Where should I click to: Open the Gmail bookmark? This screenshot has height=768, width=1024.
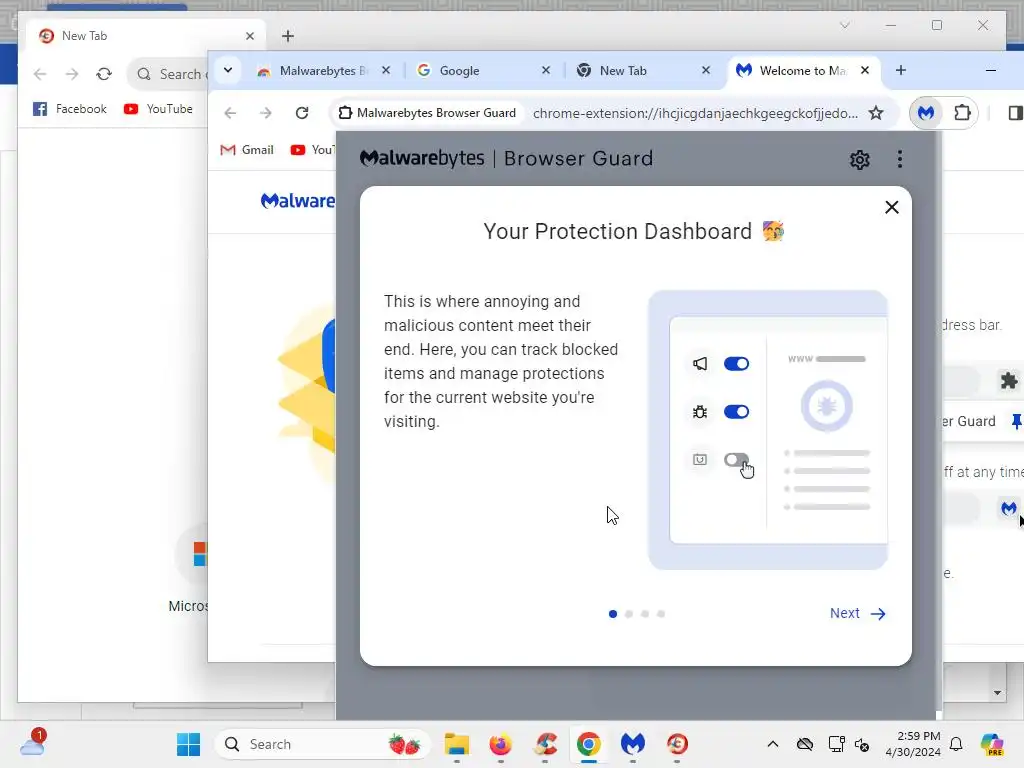coord(247,150)
